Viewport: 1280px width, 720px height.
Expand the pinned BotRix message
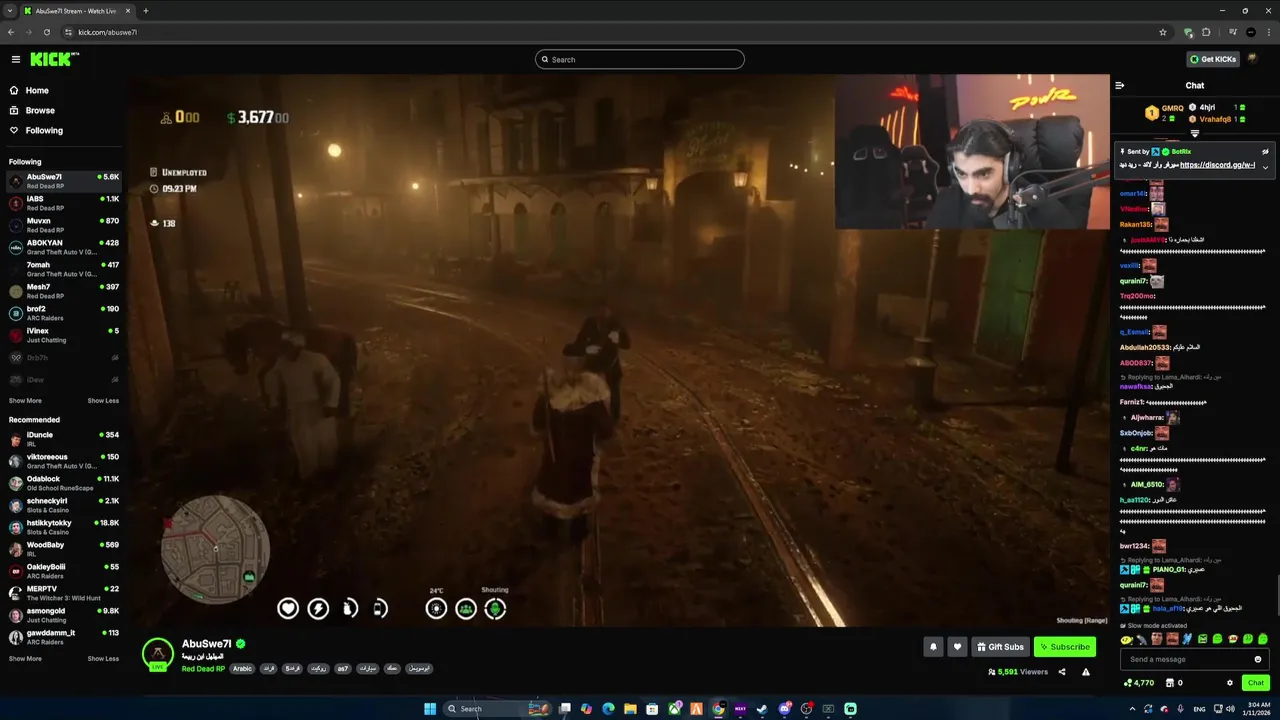(1265, 167)
